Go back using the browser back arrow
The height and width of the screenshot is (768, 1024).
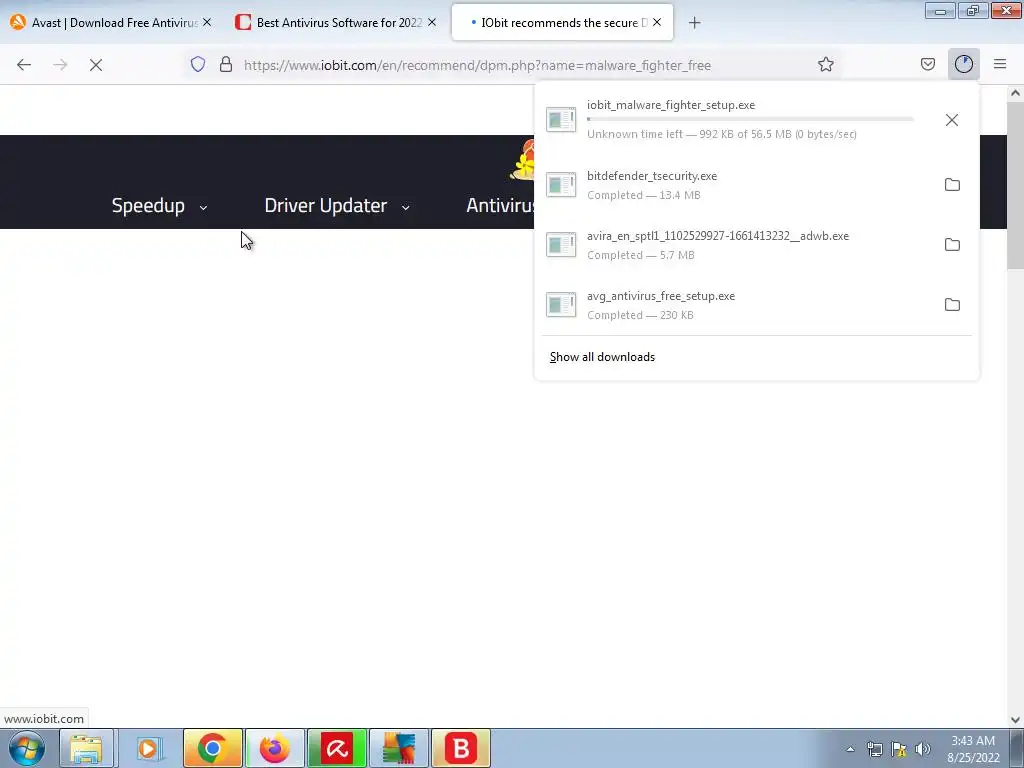coord(24,65)
